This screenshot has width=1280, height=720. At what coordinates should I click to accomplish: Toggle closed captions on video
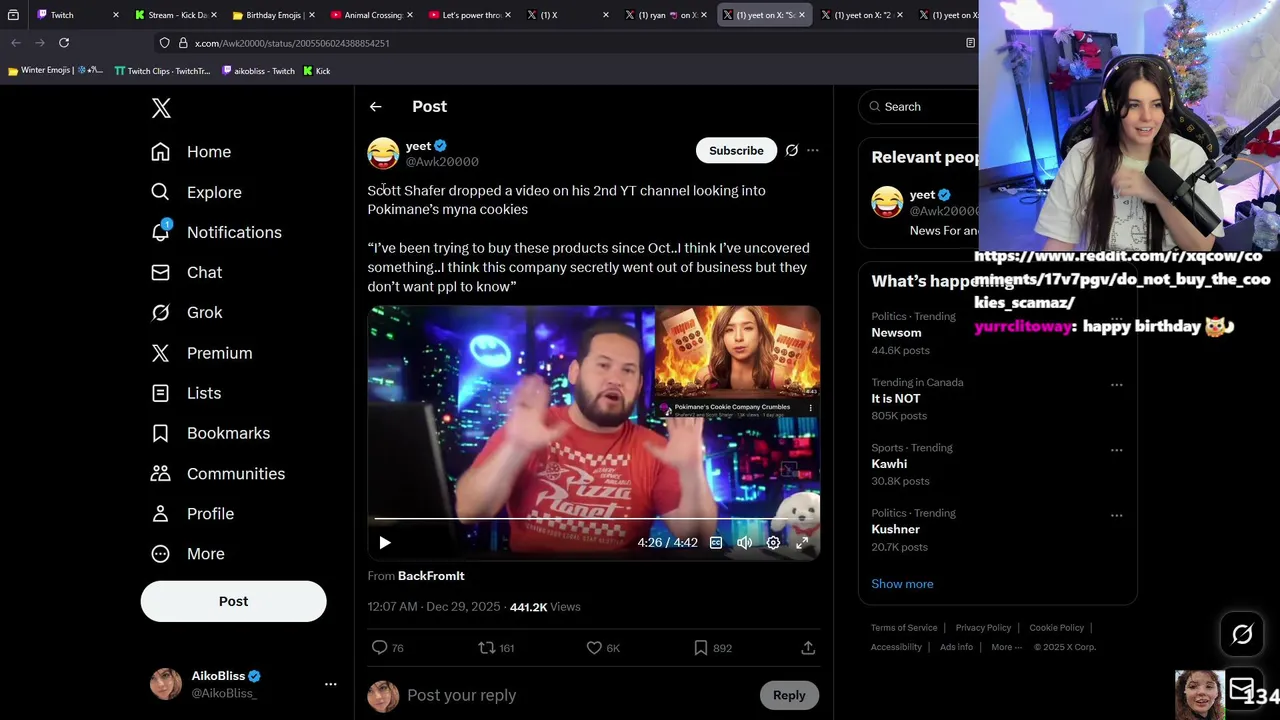coord(716,542)
